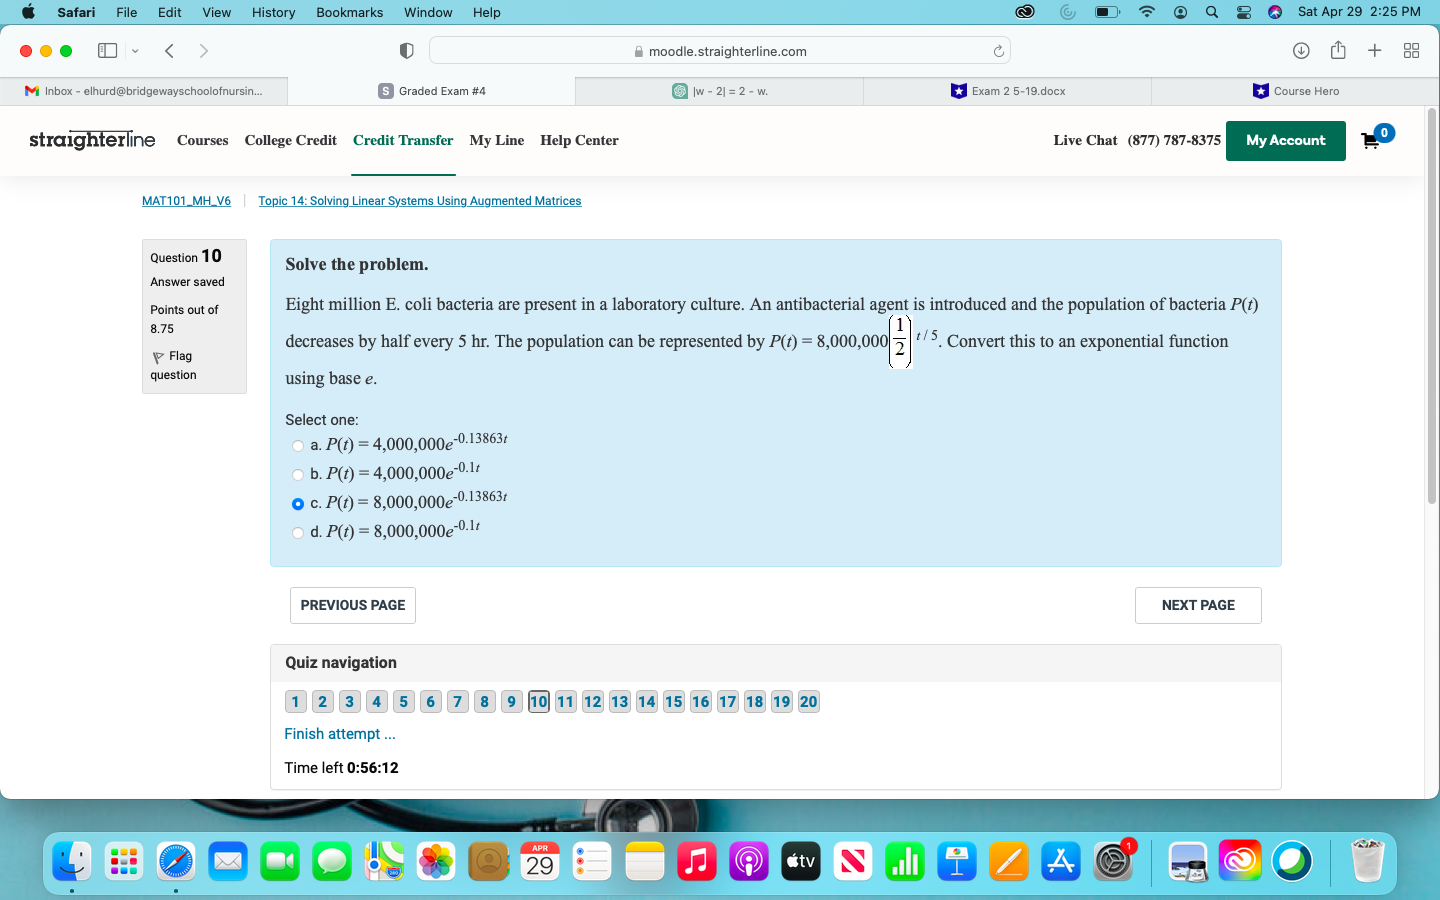Open Topic 14 breadcrumb link
The width and height of the screenshot is (1440, 900).
point(419,201)
